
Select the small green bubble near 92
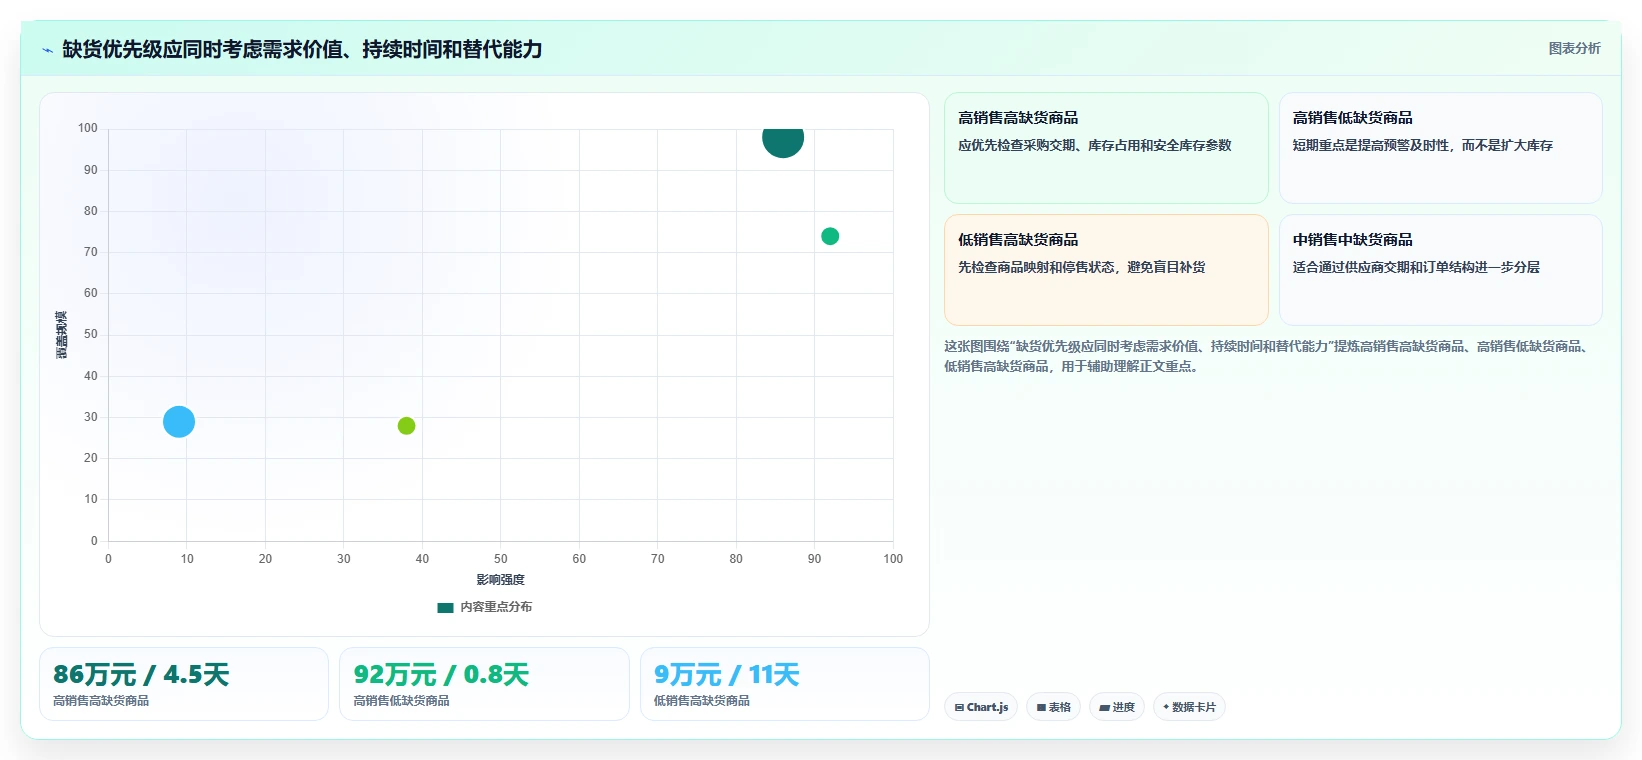click(830, 236)
